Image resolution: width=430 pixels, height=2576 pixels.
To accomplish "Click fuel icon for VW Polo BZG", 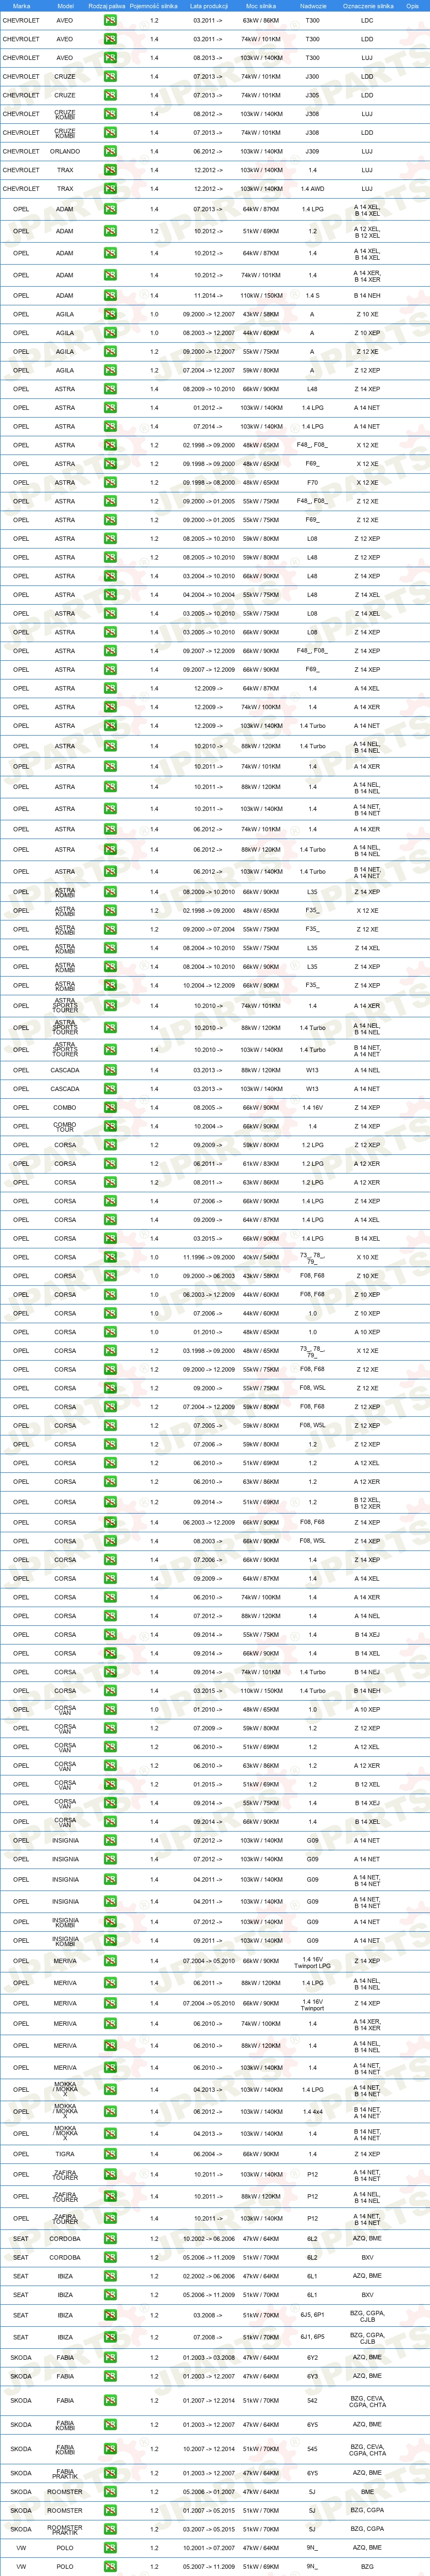I will click(110, 2566).
